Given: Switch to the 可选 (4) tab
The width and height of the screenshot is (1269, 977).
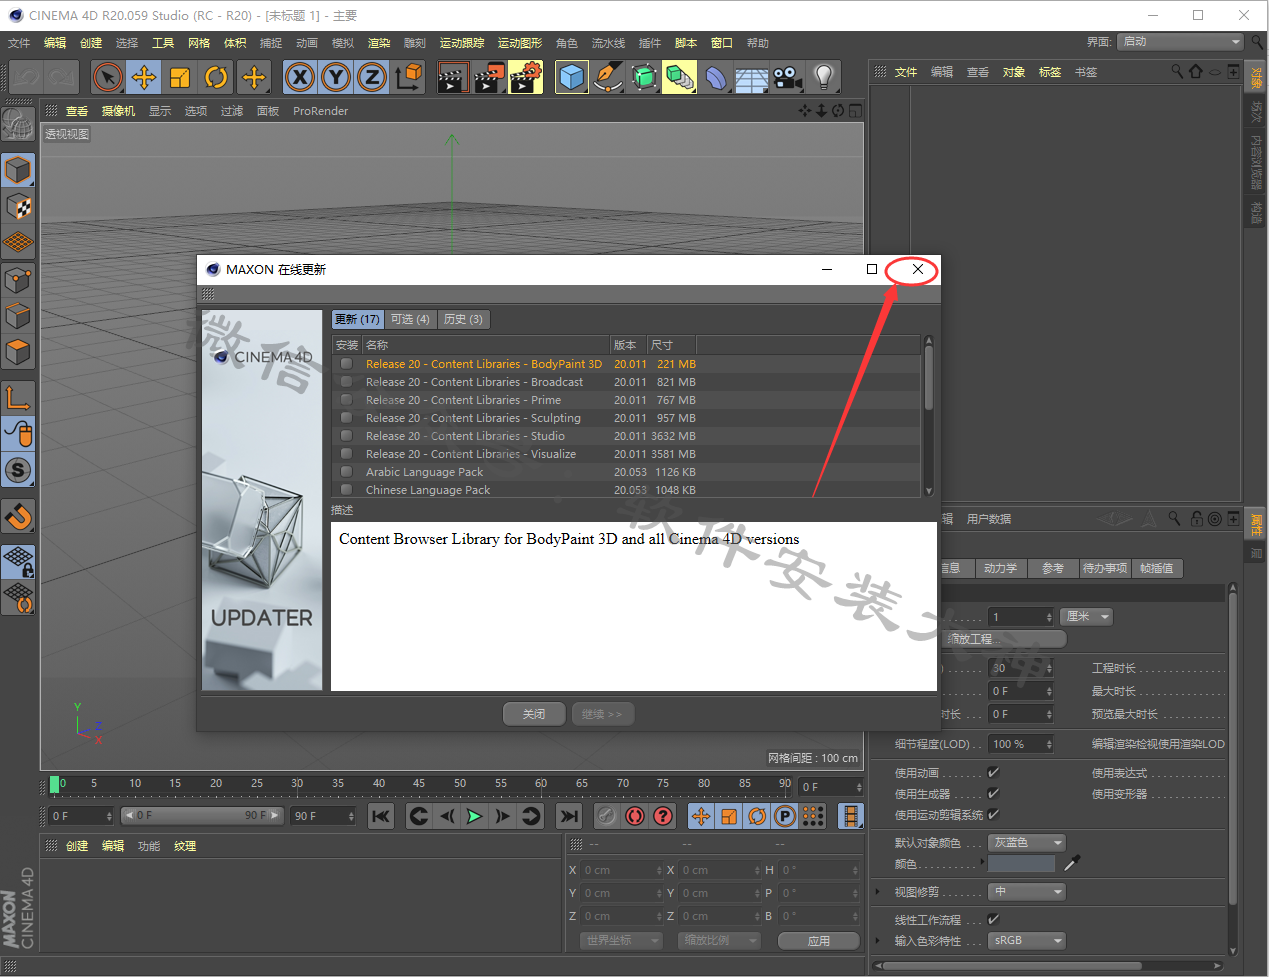Looking at the screenshot, I should 410,319.
